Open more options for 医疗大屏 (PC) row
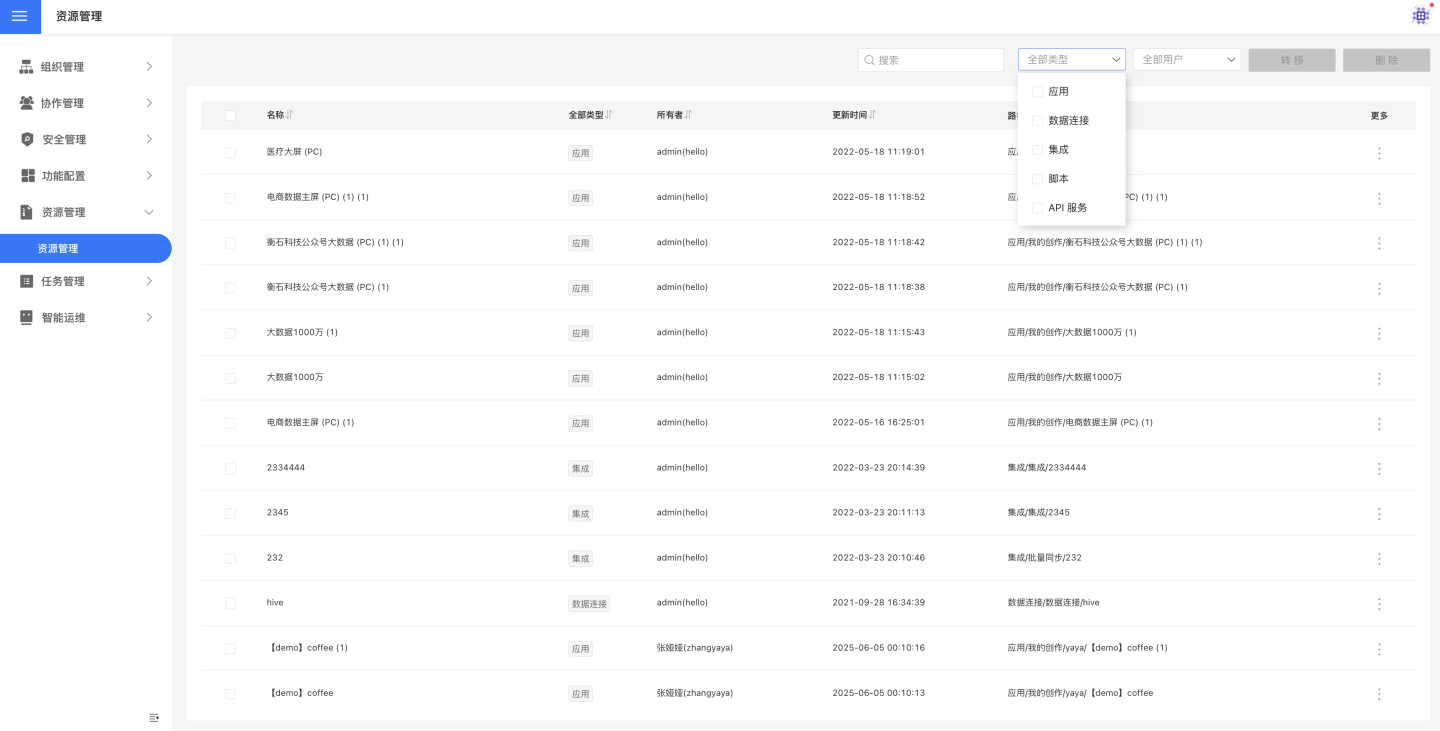1440x731 pixels. tap(1379, 153)
